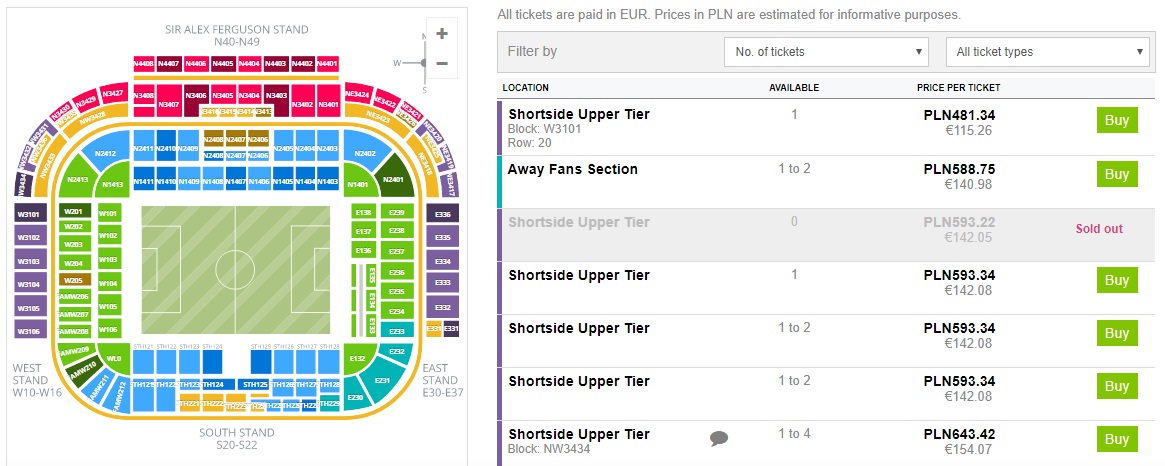Select the teal E231 corner block
The image size is (1165, 466).
pos(382,380)
